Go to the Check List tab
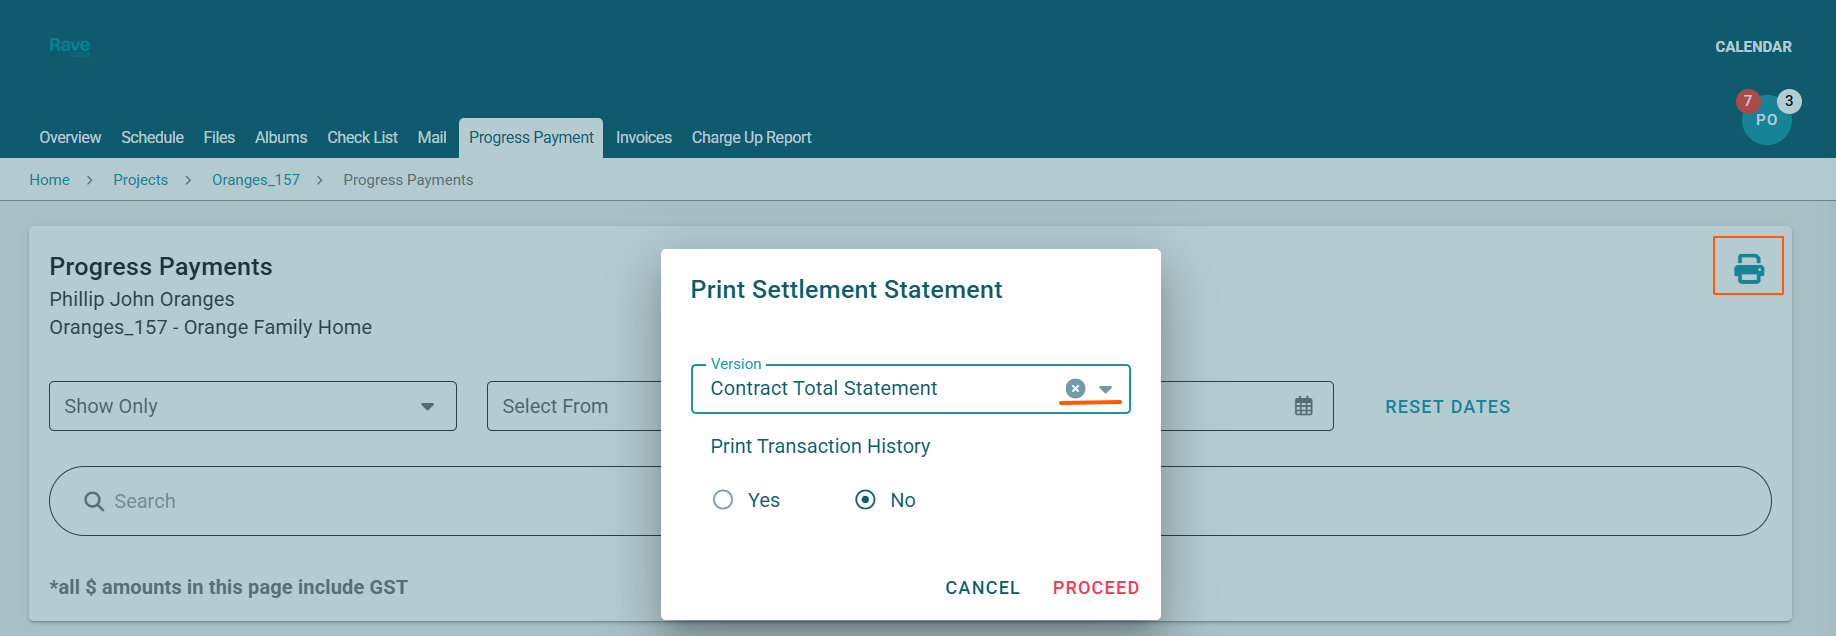Viewport: 1836px width, 636px height. tap(362, 138)
